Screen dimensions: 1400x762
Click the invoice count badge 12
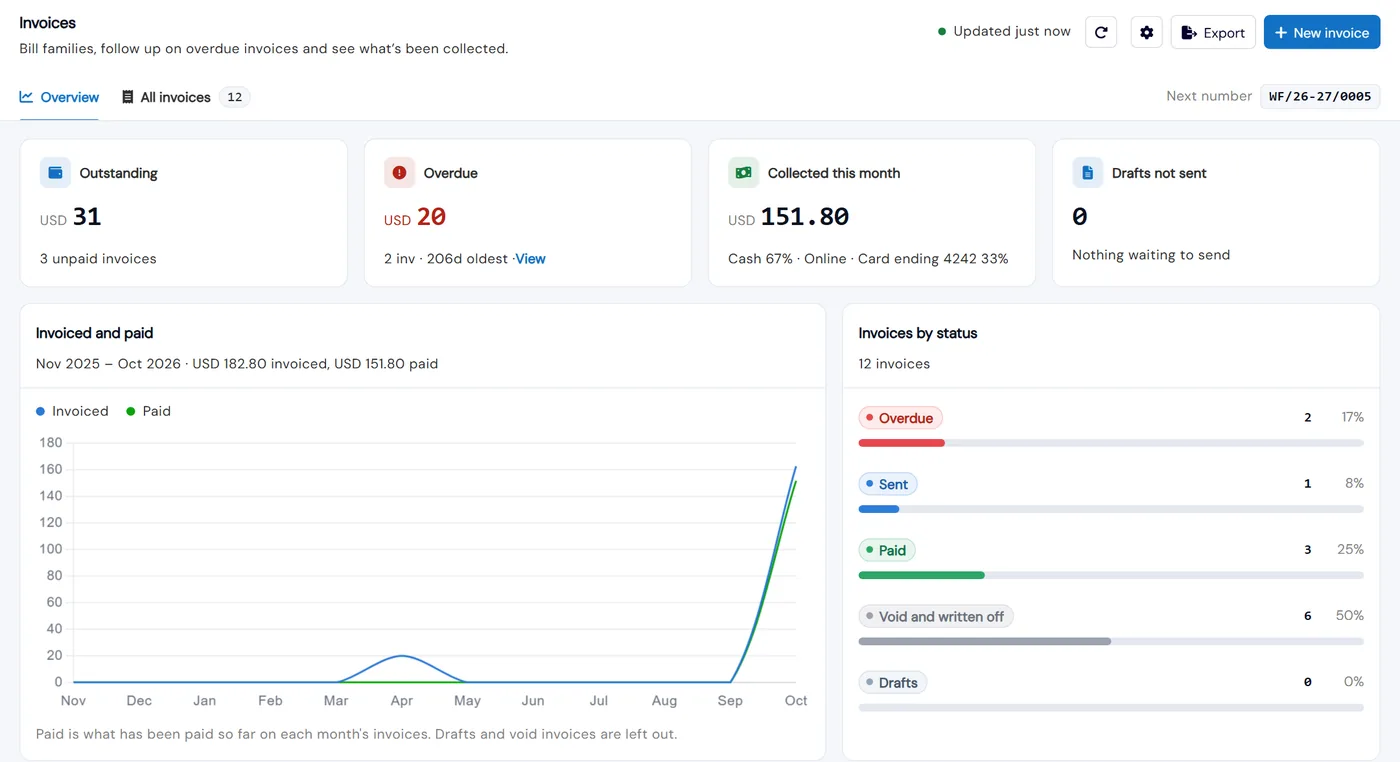click(234, 97)
